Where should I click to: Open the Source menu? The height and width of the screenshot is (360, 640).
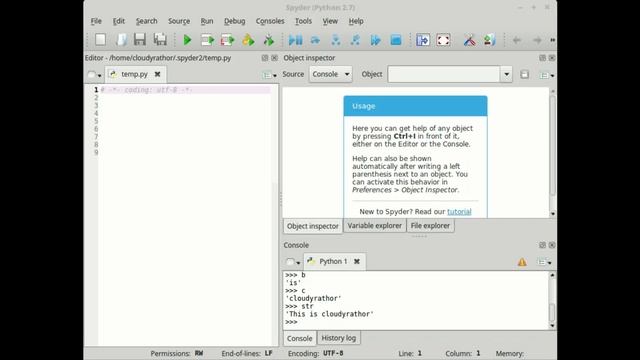click(179, 21)
